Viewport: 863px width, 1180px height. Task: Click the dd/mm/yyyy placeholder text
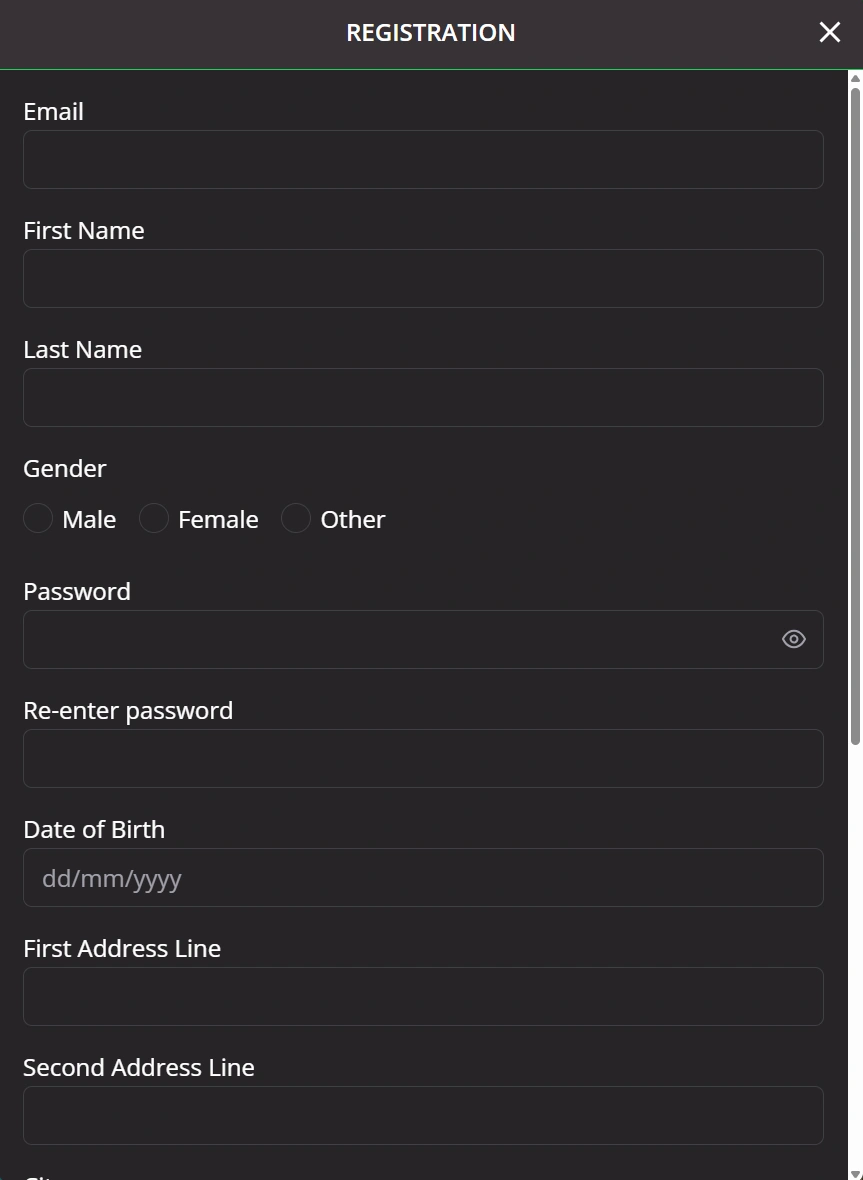coord(111,877)
